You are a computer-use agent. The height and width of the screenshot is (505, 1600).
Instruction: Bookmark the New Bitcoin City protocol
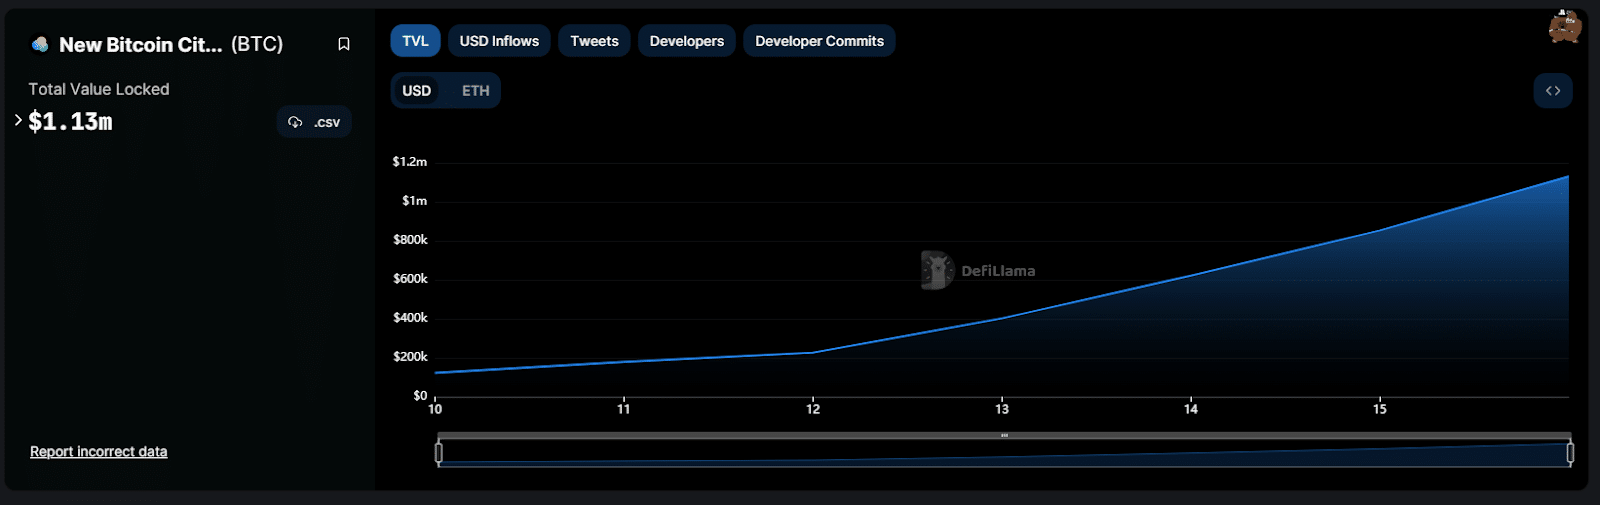(x=343, y=44)
